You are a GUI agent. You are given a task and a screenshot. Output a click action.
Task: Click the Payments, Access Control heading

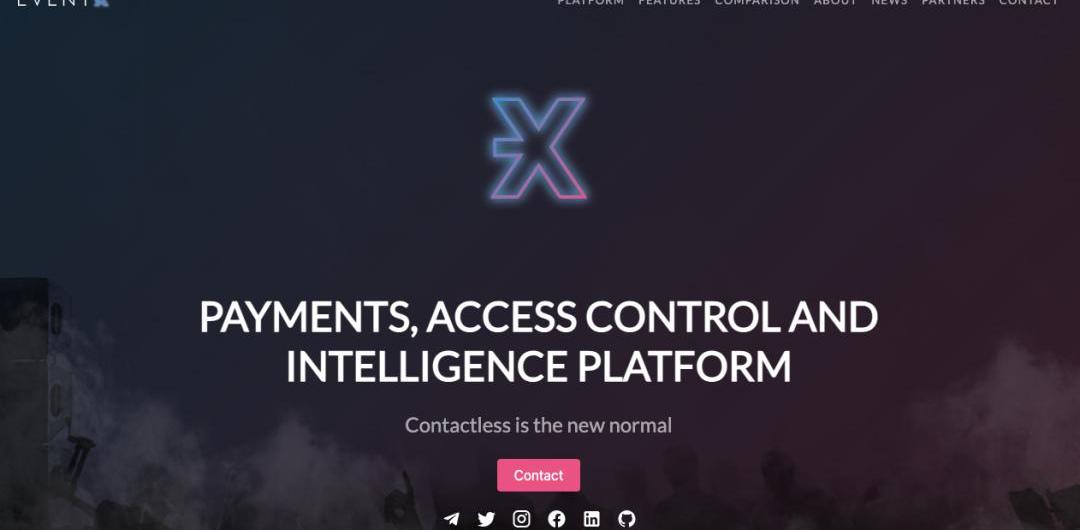539,317
